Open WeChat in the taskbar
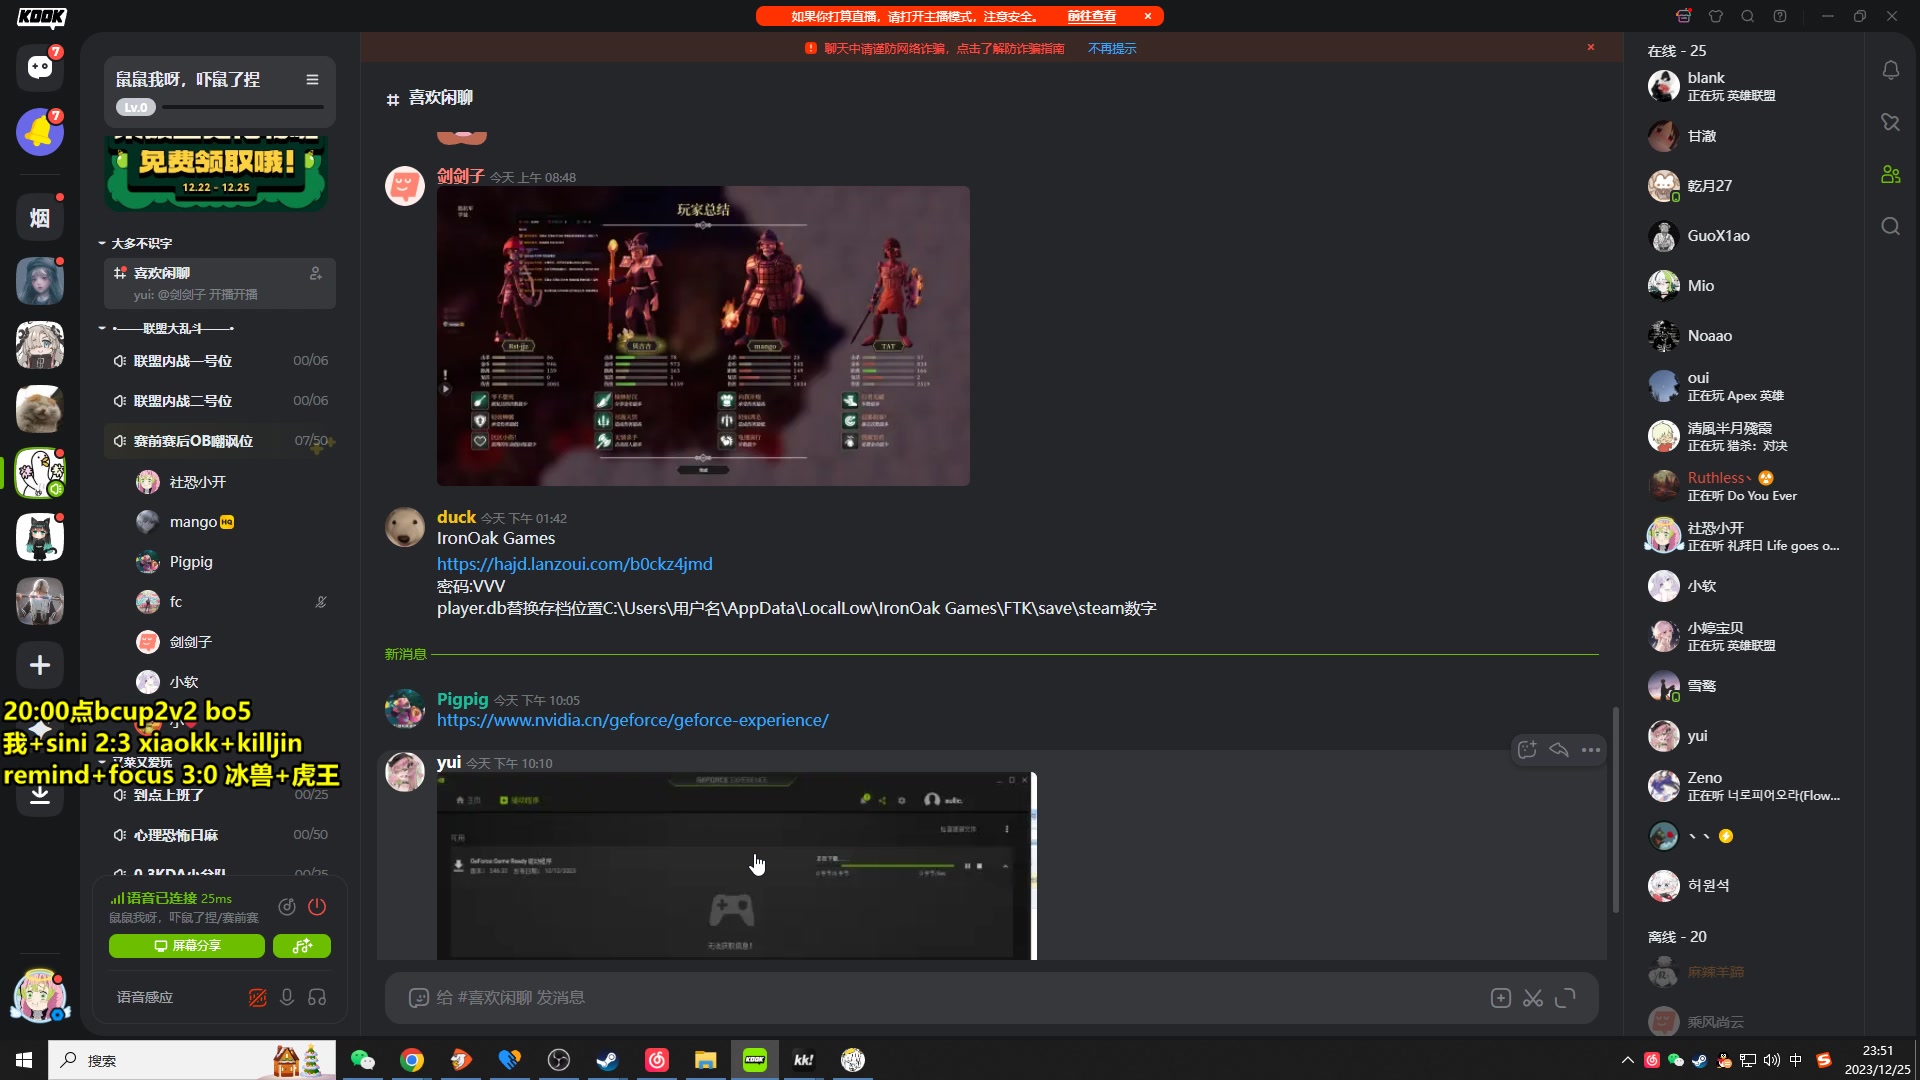Screen dimensions: 1920x1080 pos(363,1060)
